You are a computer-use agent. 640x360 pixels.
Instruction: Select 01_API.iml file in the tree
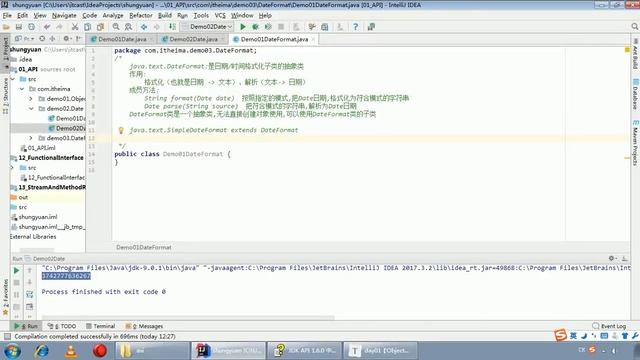(38, 148)
